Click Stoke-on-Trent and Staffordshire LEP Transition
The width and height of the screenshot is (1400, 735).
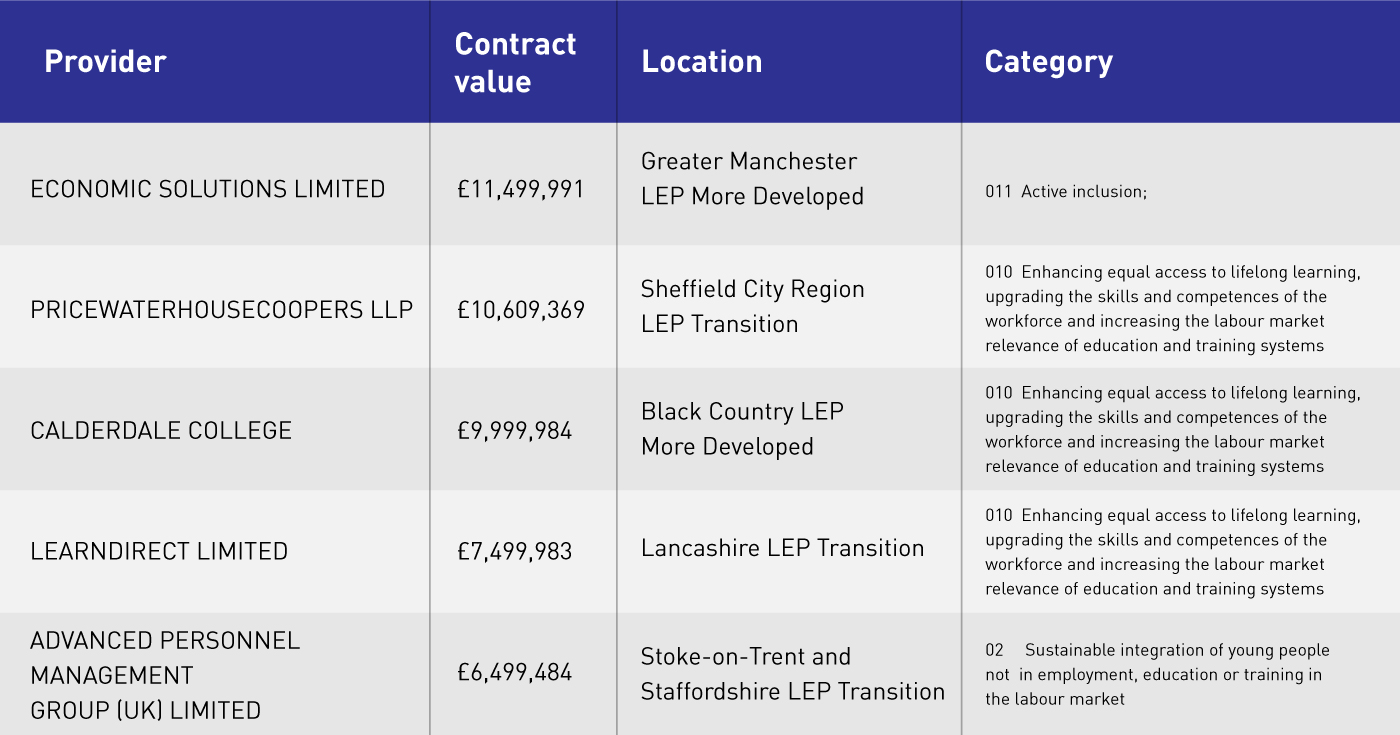(792, 674)
